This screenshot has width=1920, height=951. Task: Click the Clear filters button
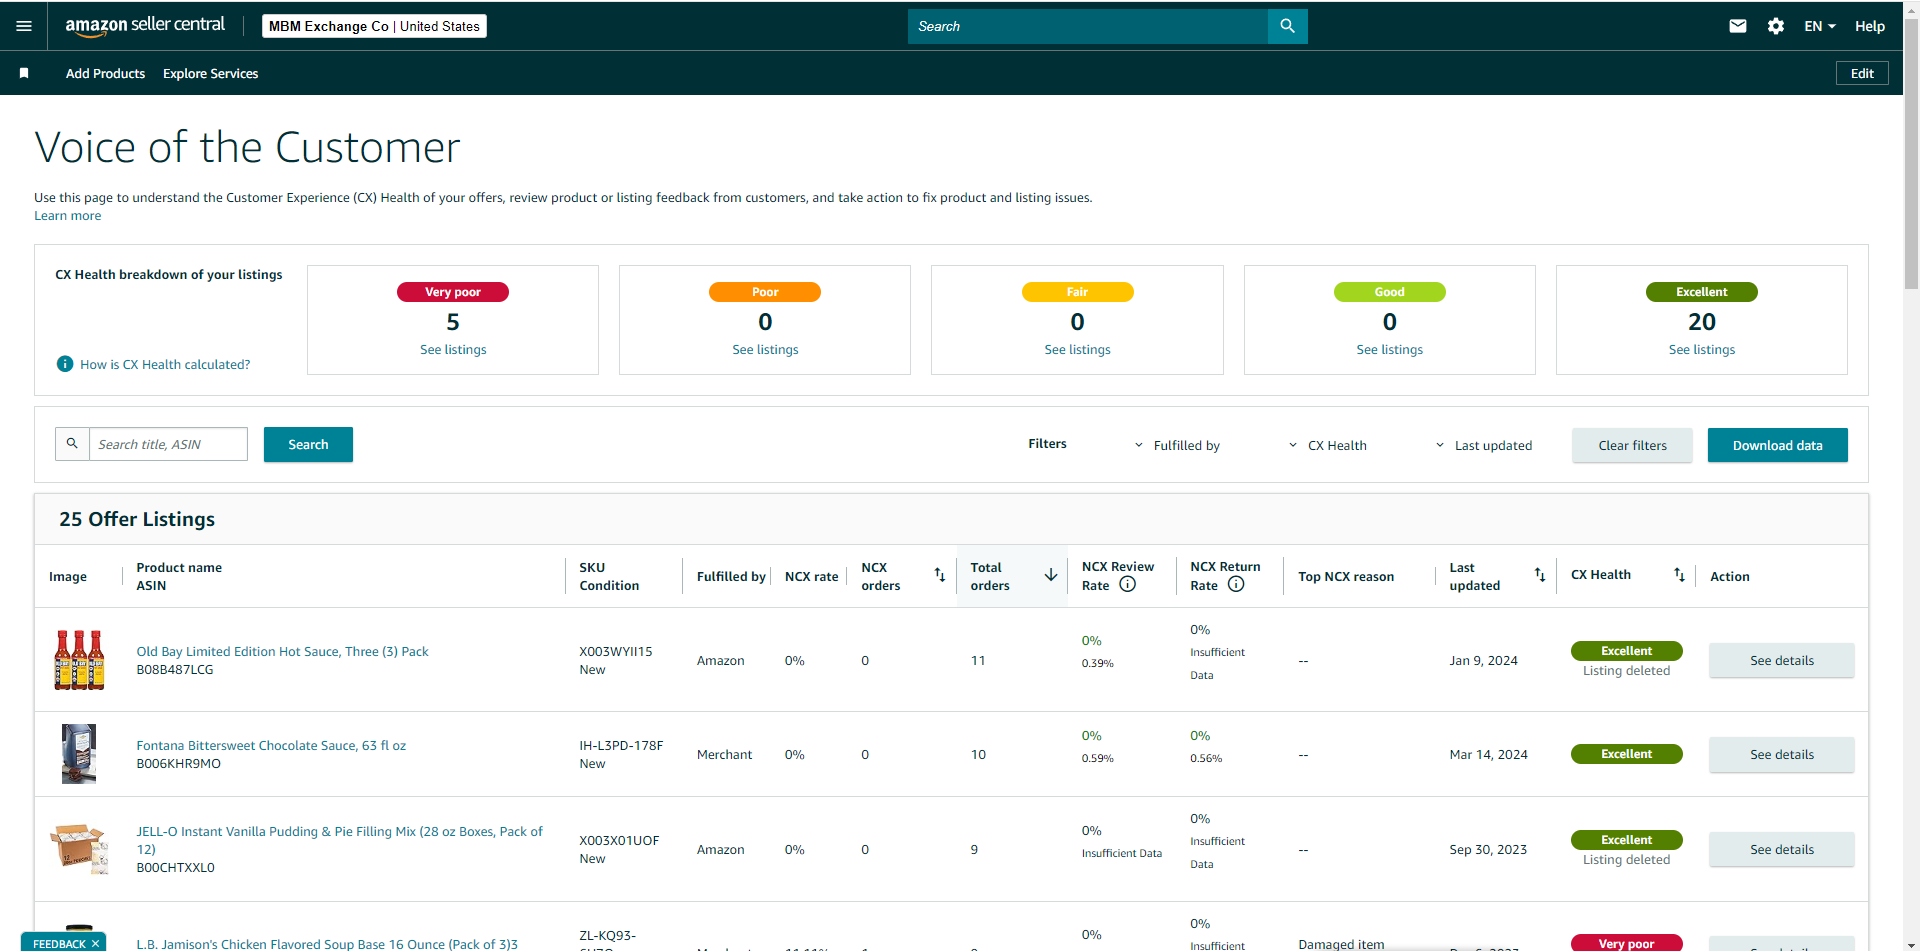1632,445
